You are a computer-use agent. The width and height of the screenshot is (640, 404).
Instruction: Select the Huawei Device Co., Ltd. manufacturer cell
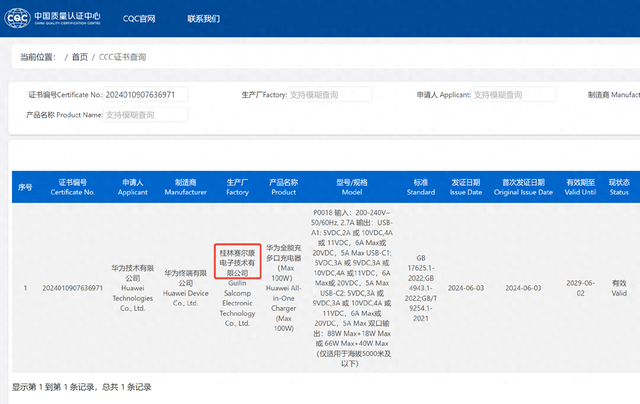click(x=186, y=288)
